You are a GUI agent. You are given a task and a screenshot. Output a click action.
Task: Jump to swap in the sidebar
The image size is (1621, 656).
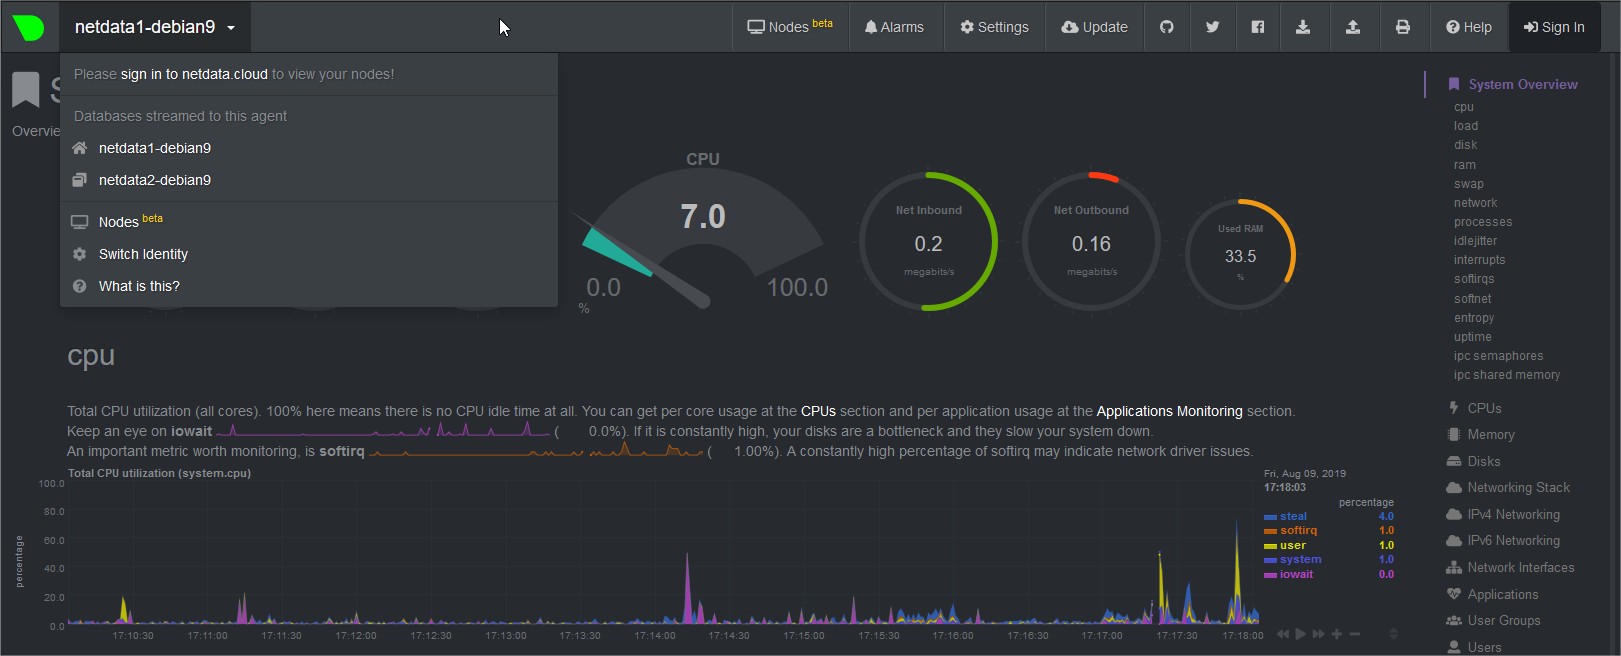(1469, 184)
